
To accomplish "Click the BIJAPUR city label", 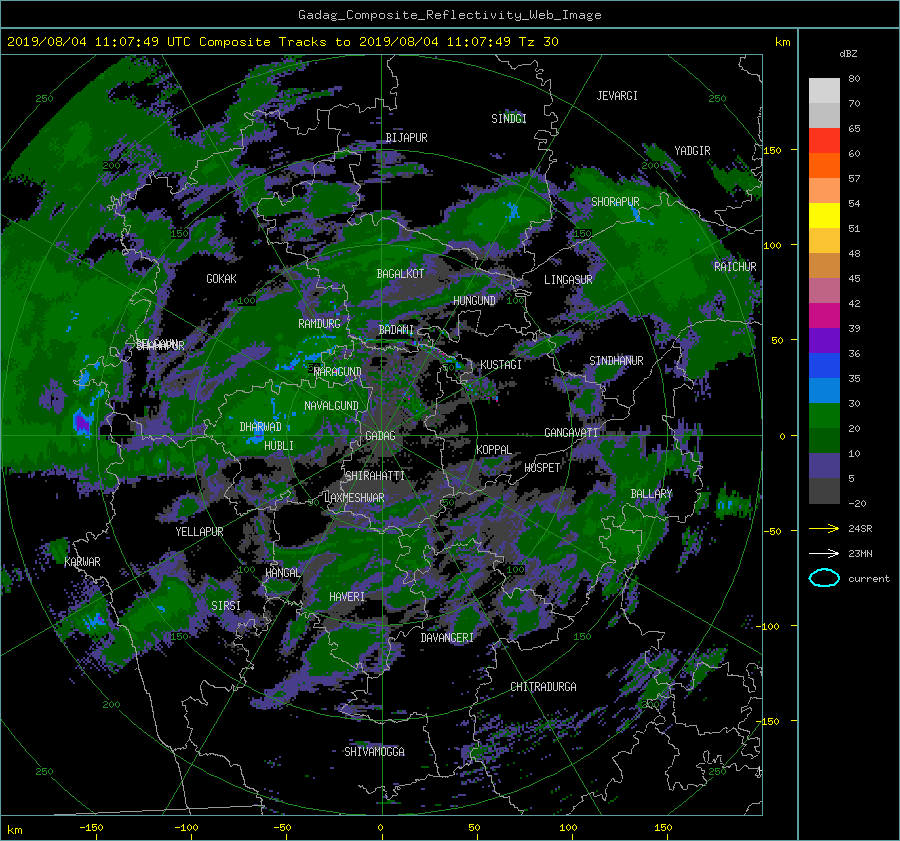I will coord(406,138).
